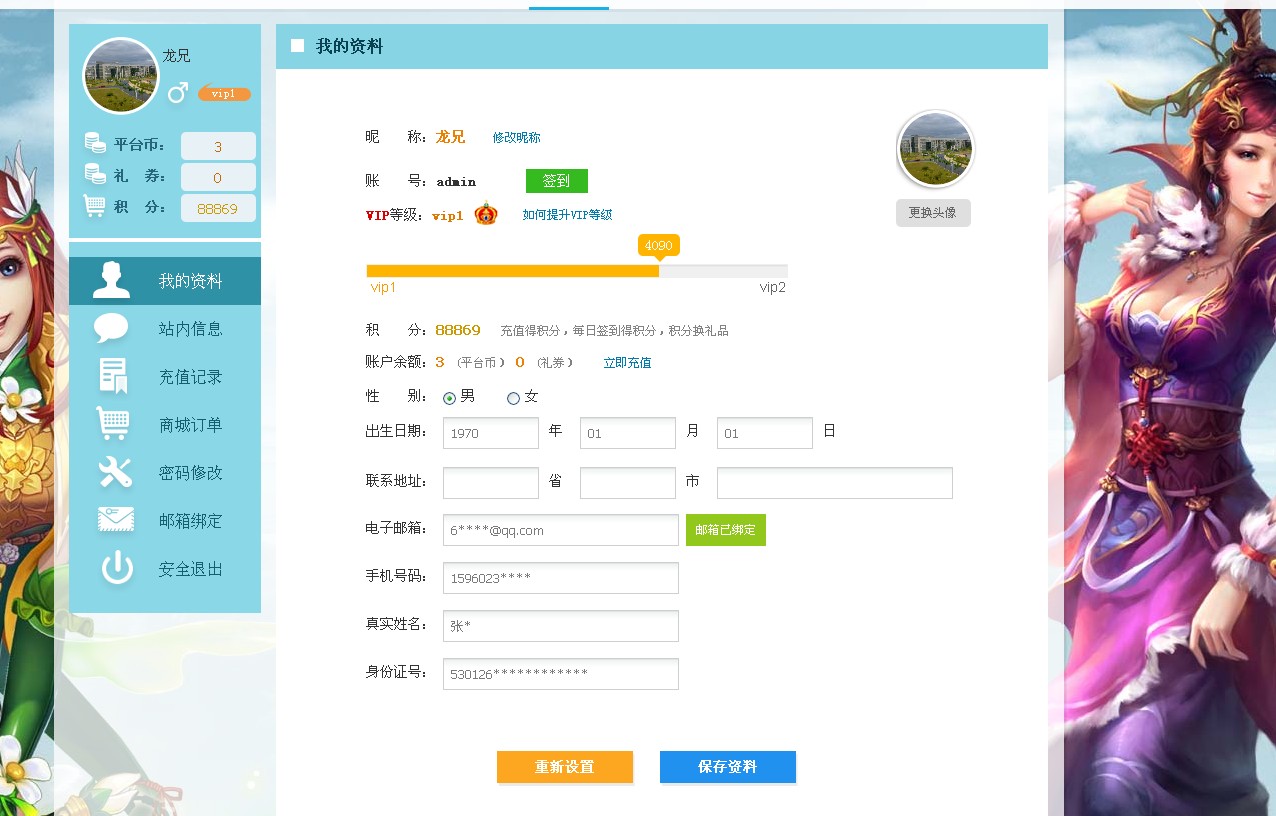
Task: Click the 手机号码 input field
Action: click(x=561, y=578)
